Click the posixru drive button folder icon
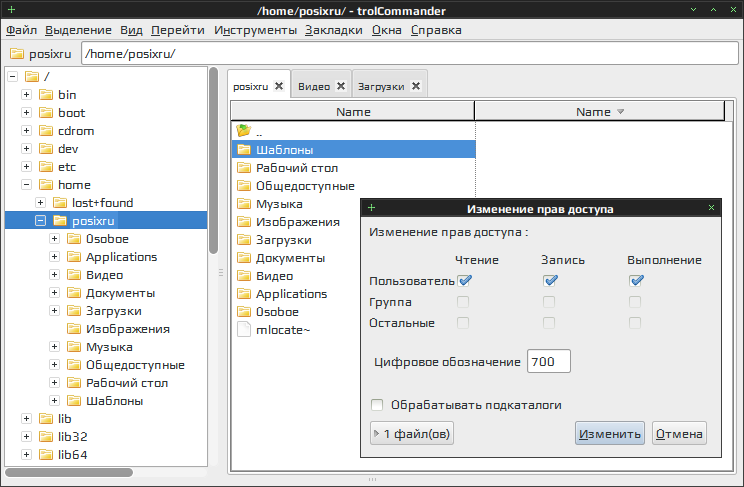 point(17,54)
